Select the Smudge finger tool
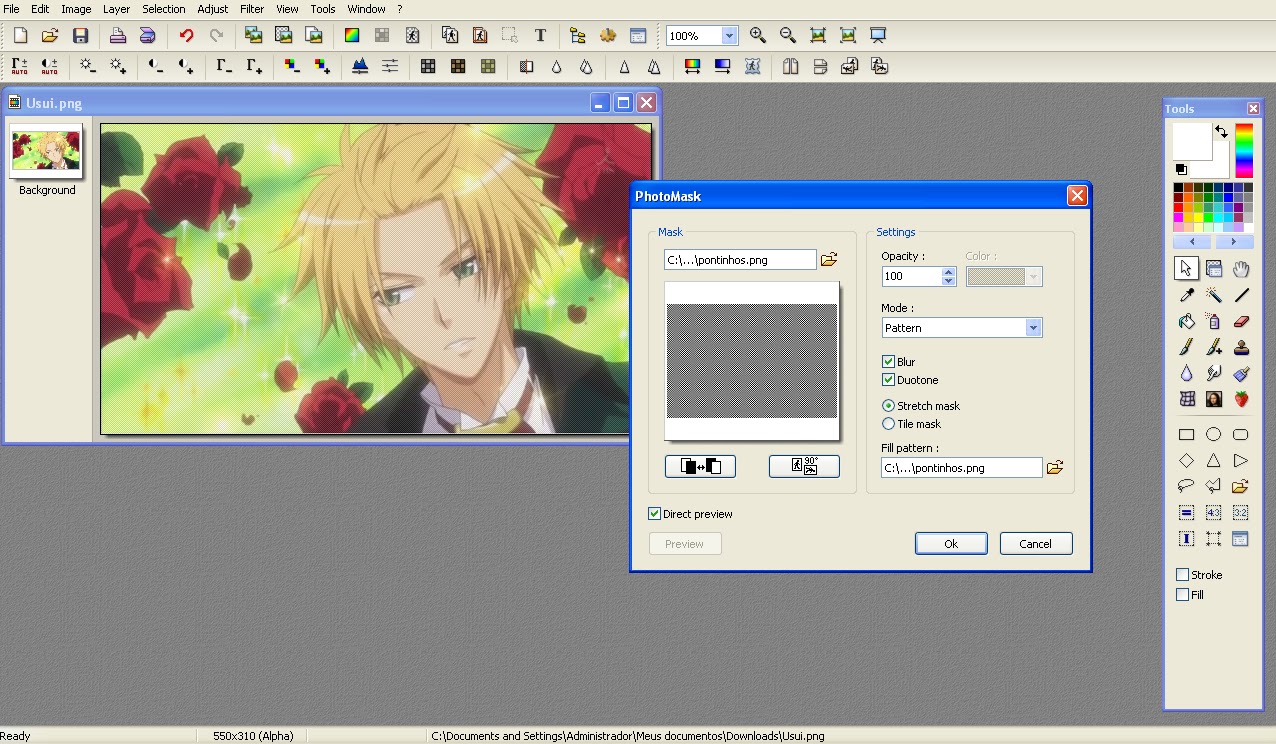Image resolution: width=1276 pixels, height=744 pixels. pos(1214,373)
